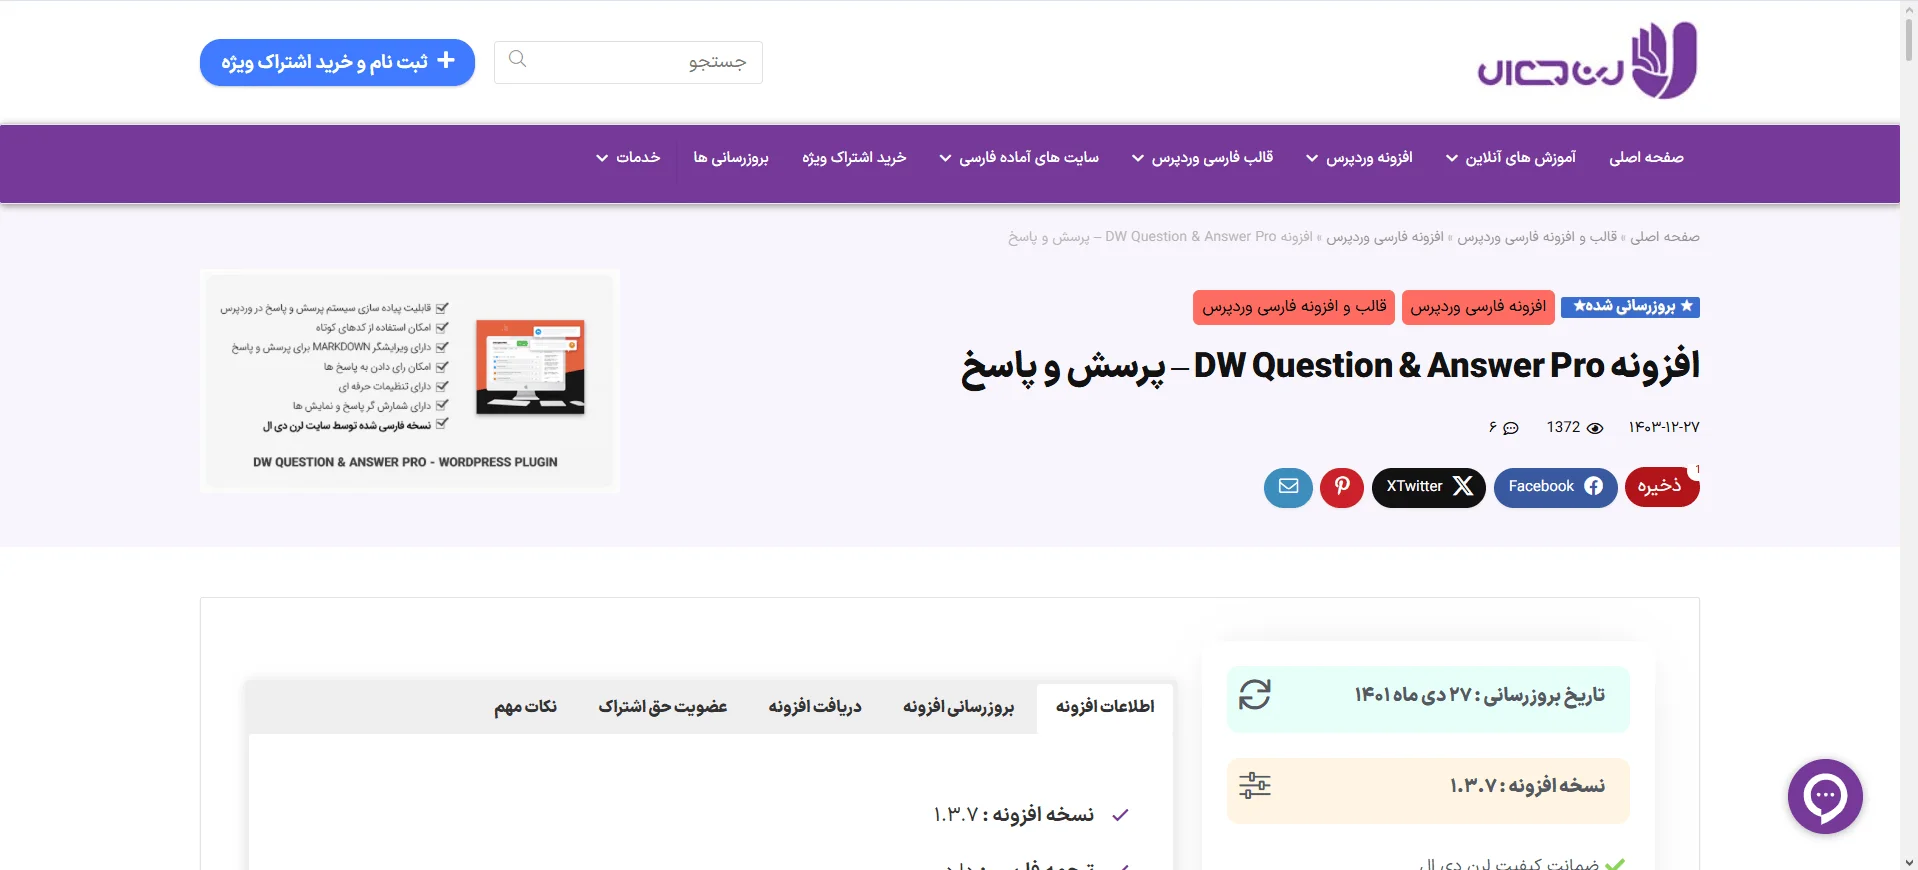The image size is (1918, 870).
Task: Expand قالب فارسی وردپرس dropdown menu
Action: [1202, 158]
